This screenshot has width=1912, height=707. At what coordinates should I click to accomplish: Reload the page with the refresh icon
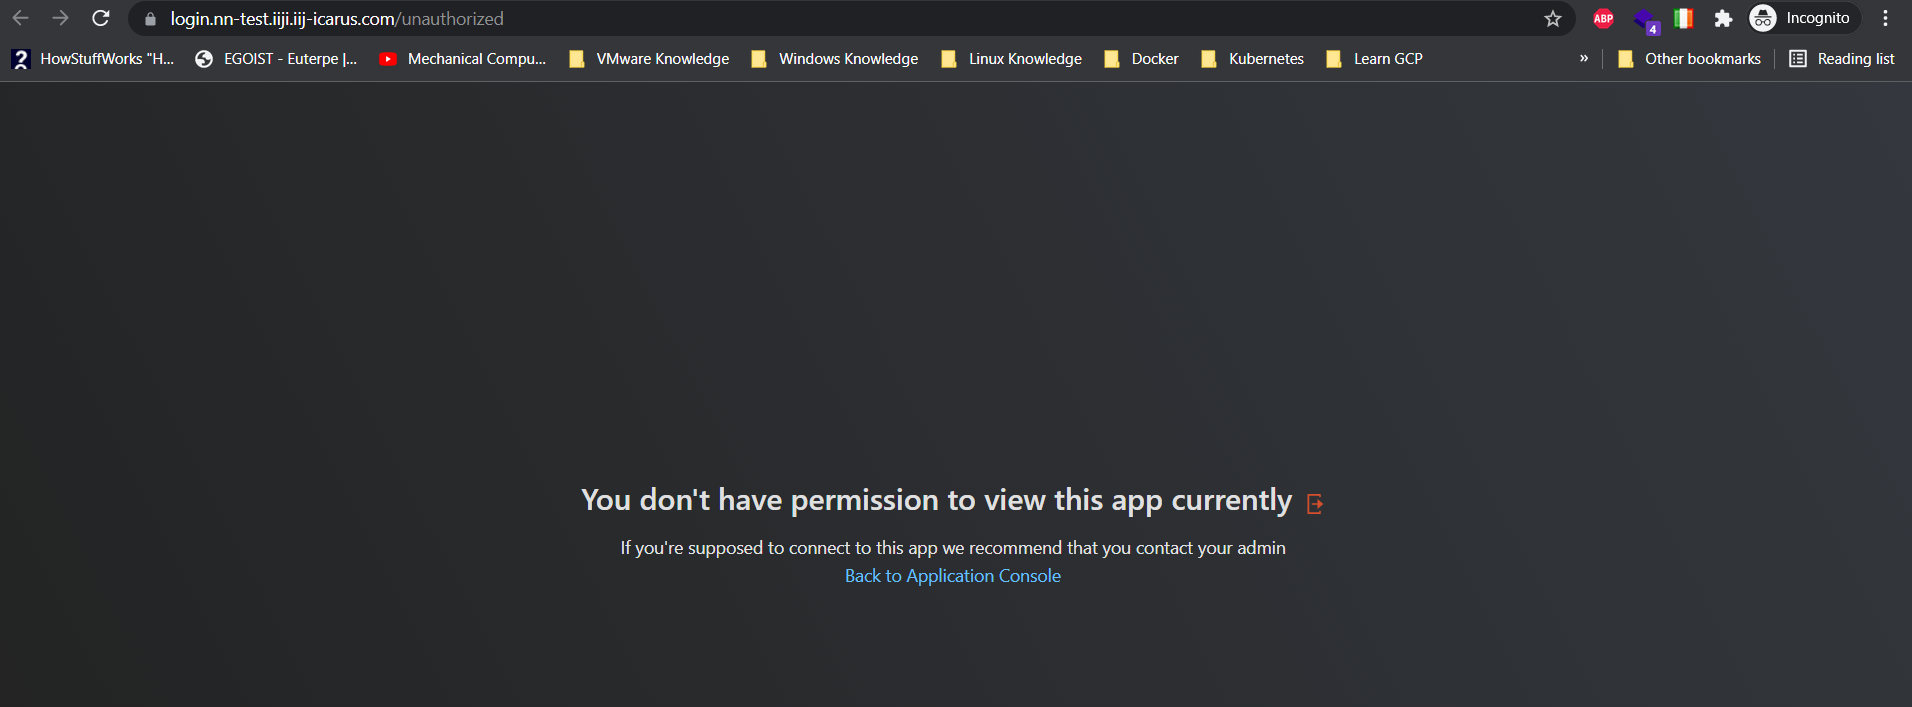(x=101, y=19)
